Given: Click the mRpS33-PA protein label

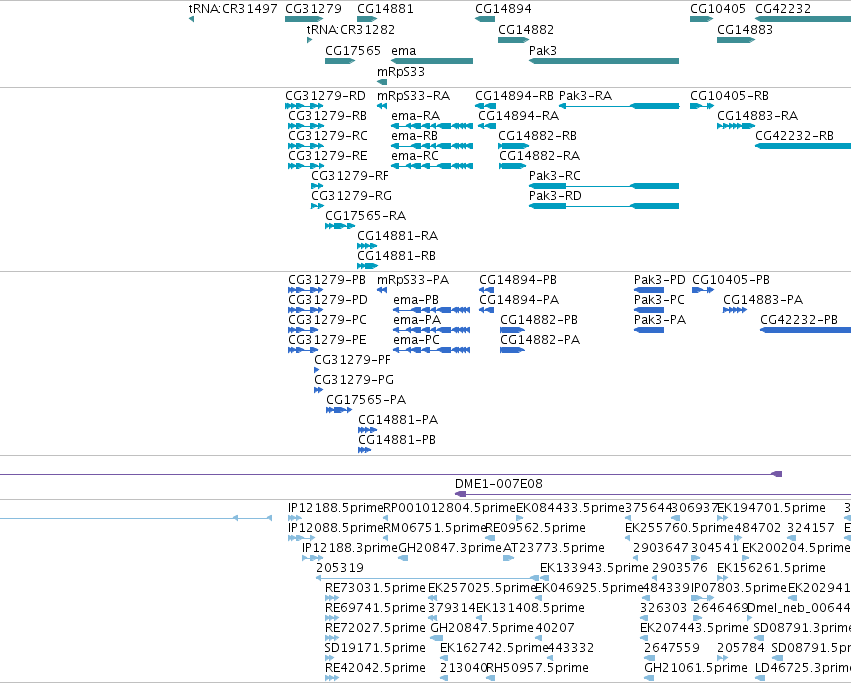Looking at the screenshot, I should [x=413, y=280].
